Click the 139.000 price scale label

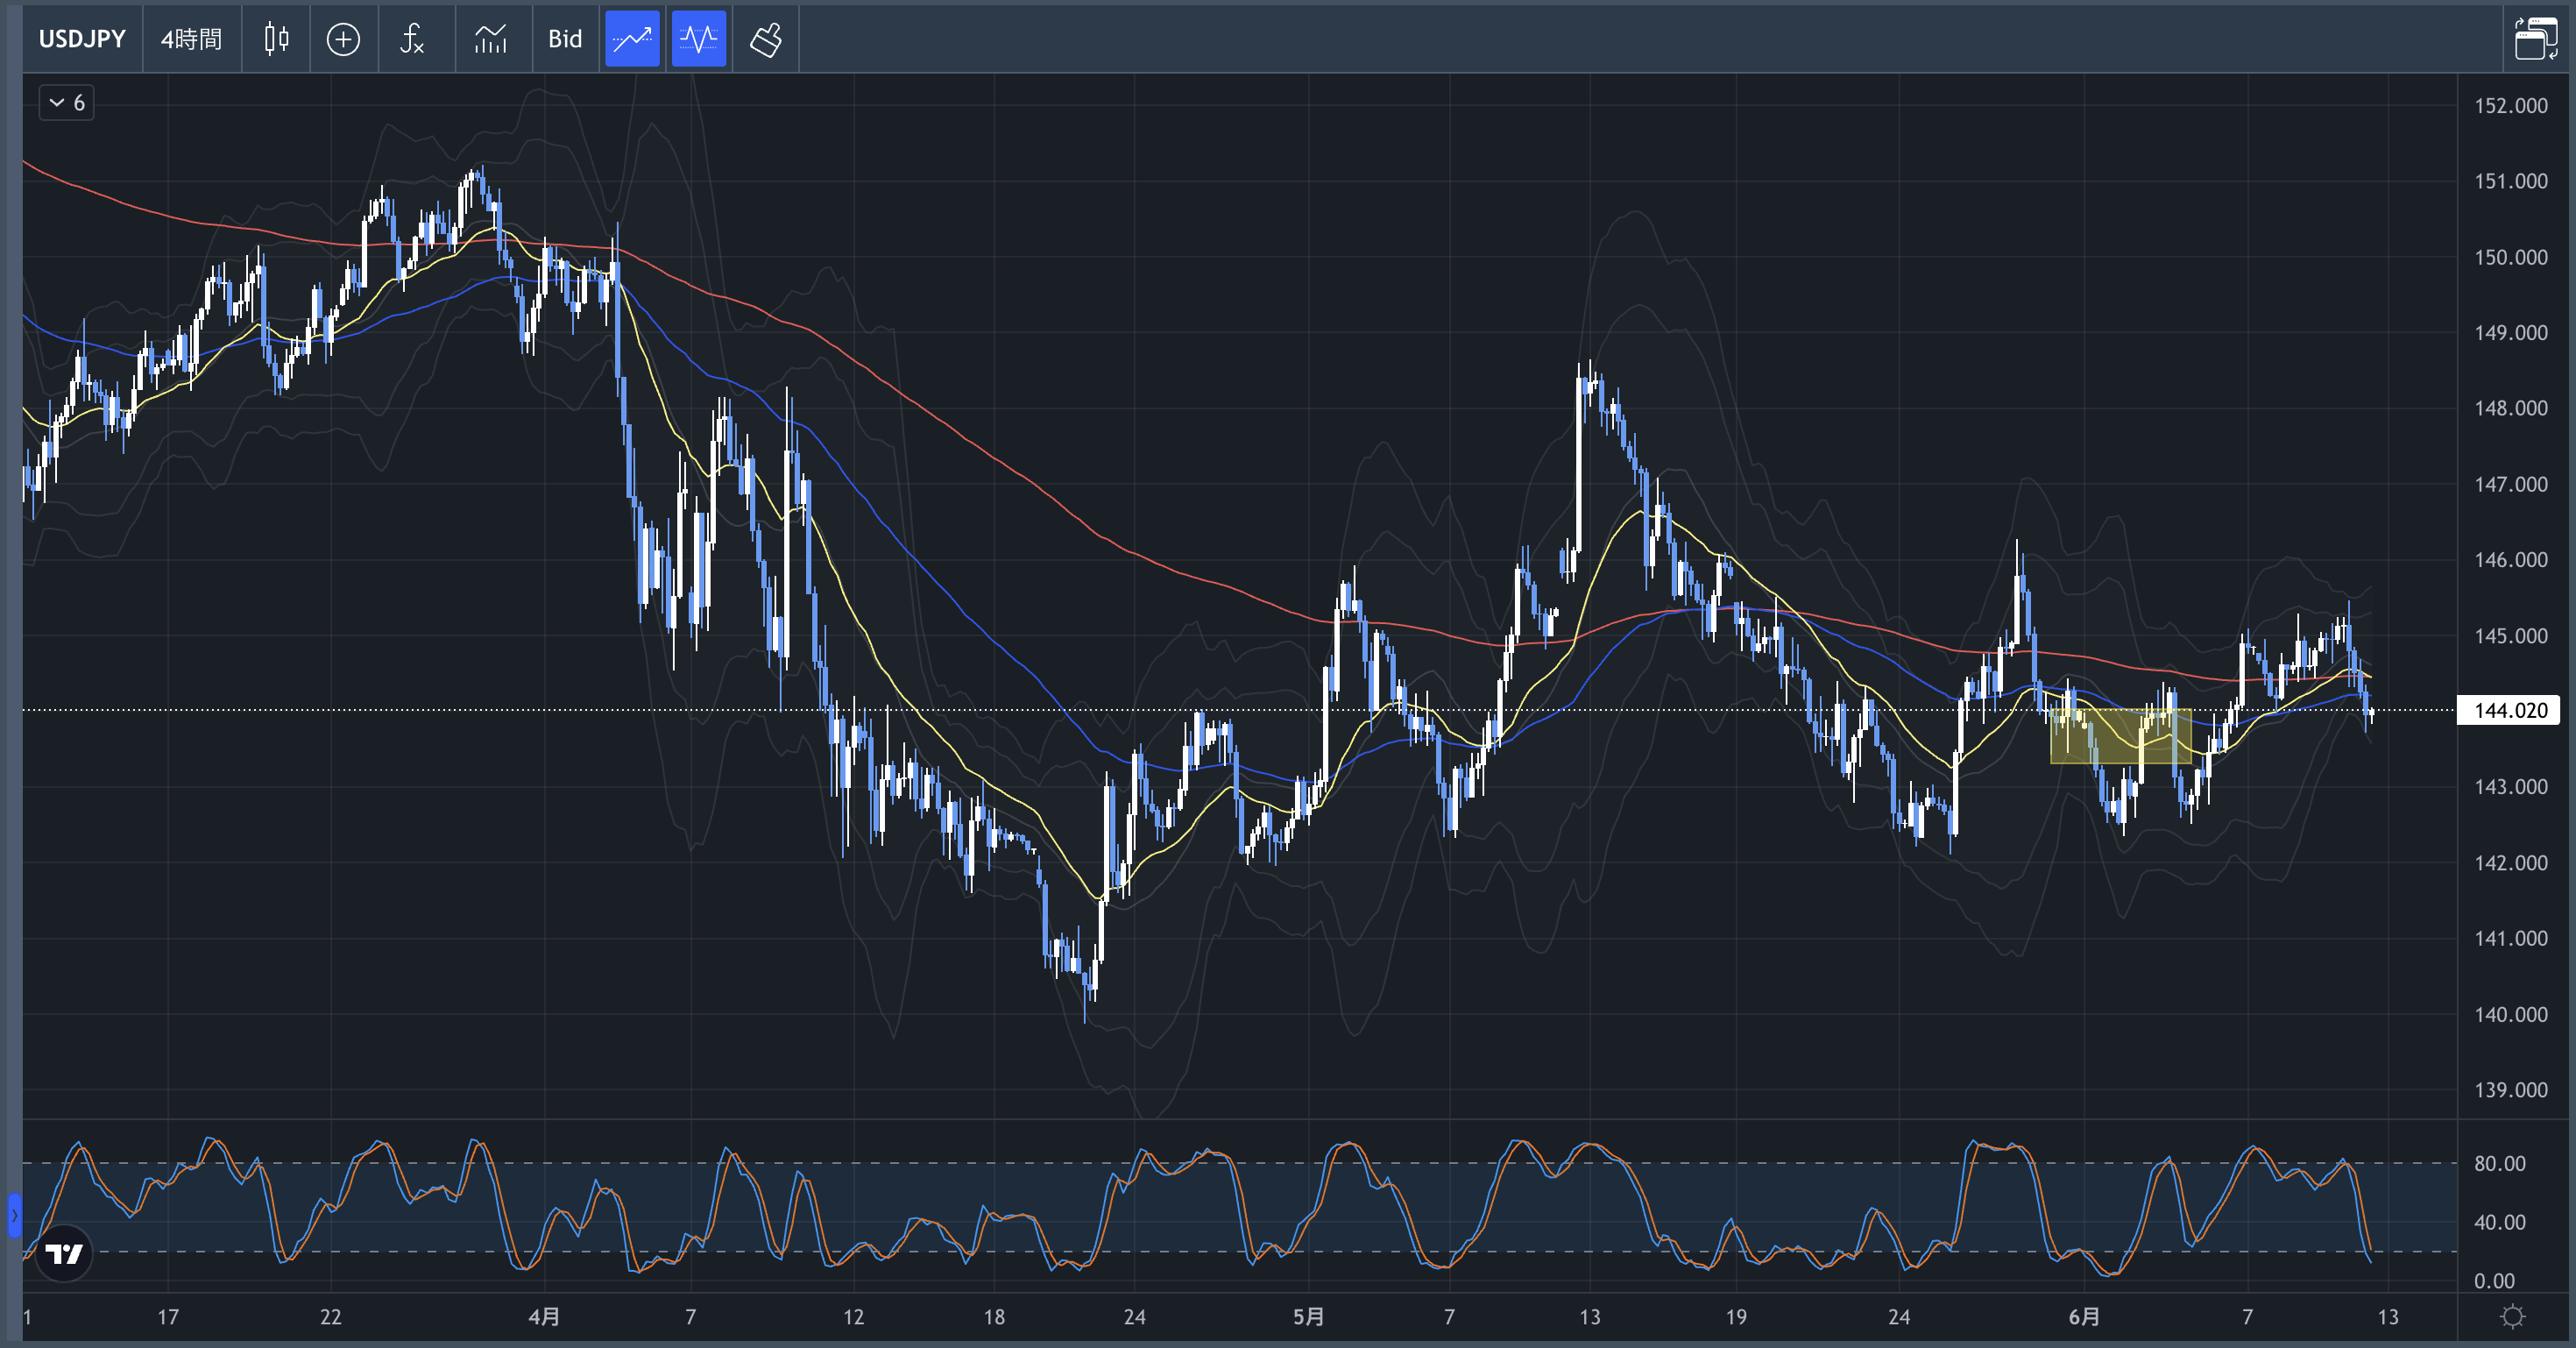click(2510, 1090)
